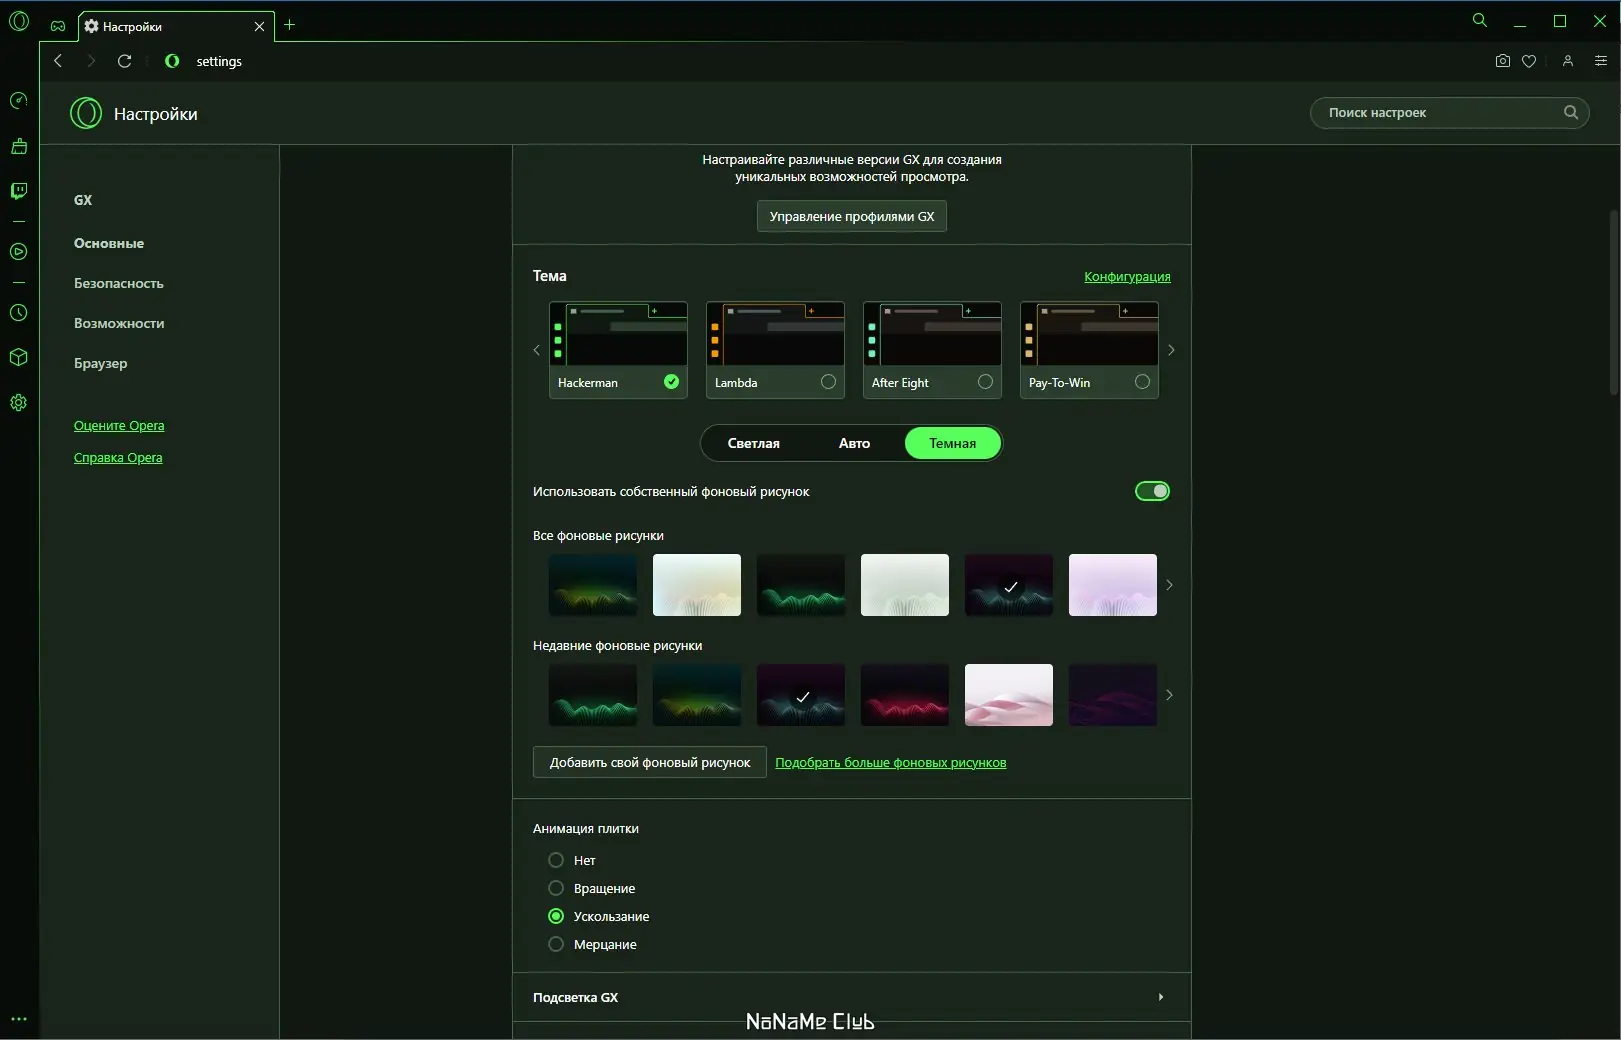Open bookmarks heart icon in toolbar
Screen dimensions: 1621x1040
point(1529,61)
